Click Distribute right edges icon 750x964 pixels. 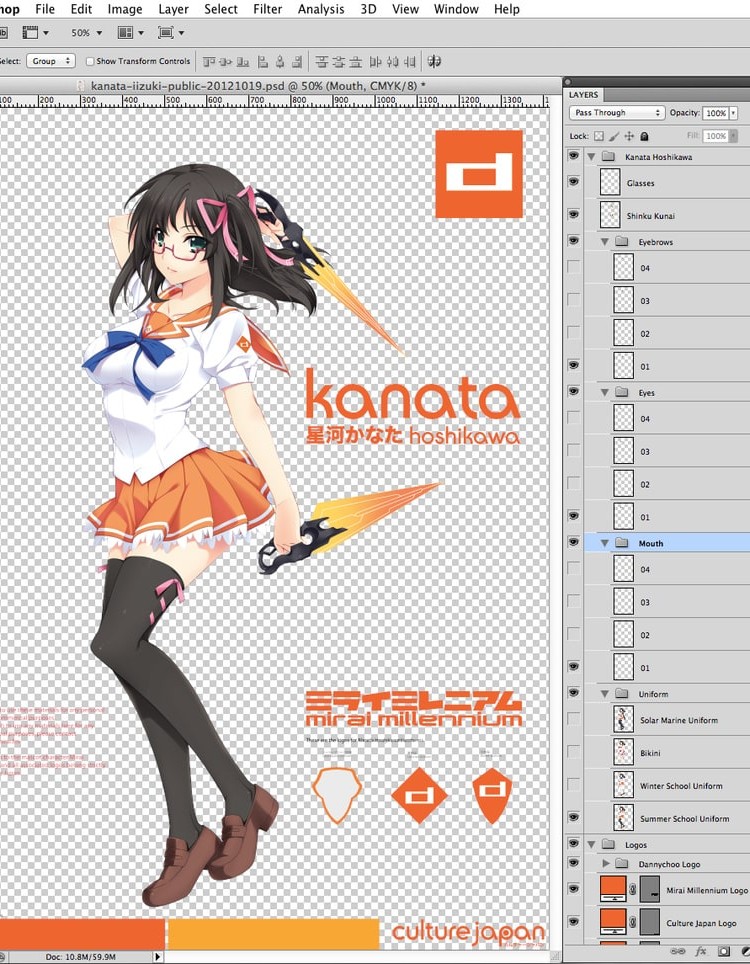pos(410,61)
